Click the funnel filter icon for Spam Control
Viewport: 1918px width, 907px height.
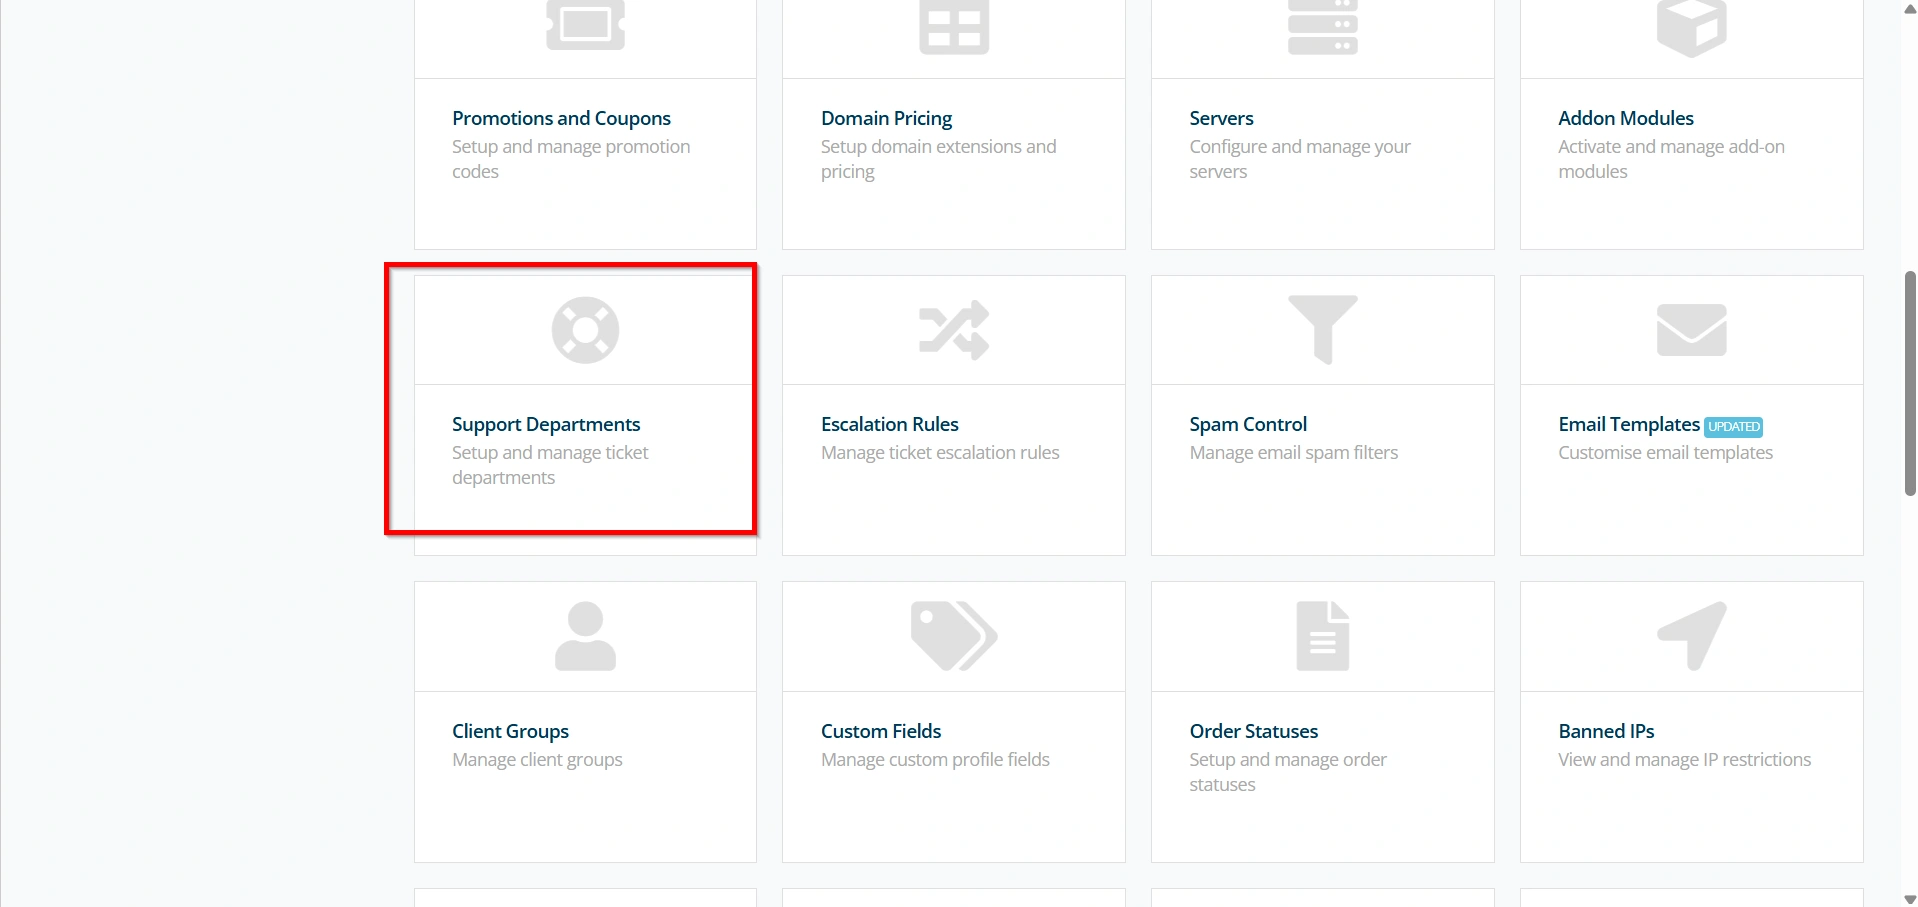click(x=1322, y=330)
